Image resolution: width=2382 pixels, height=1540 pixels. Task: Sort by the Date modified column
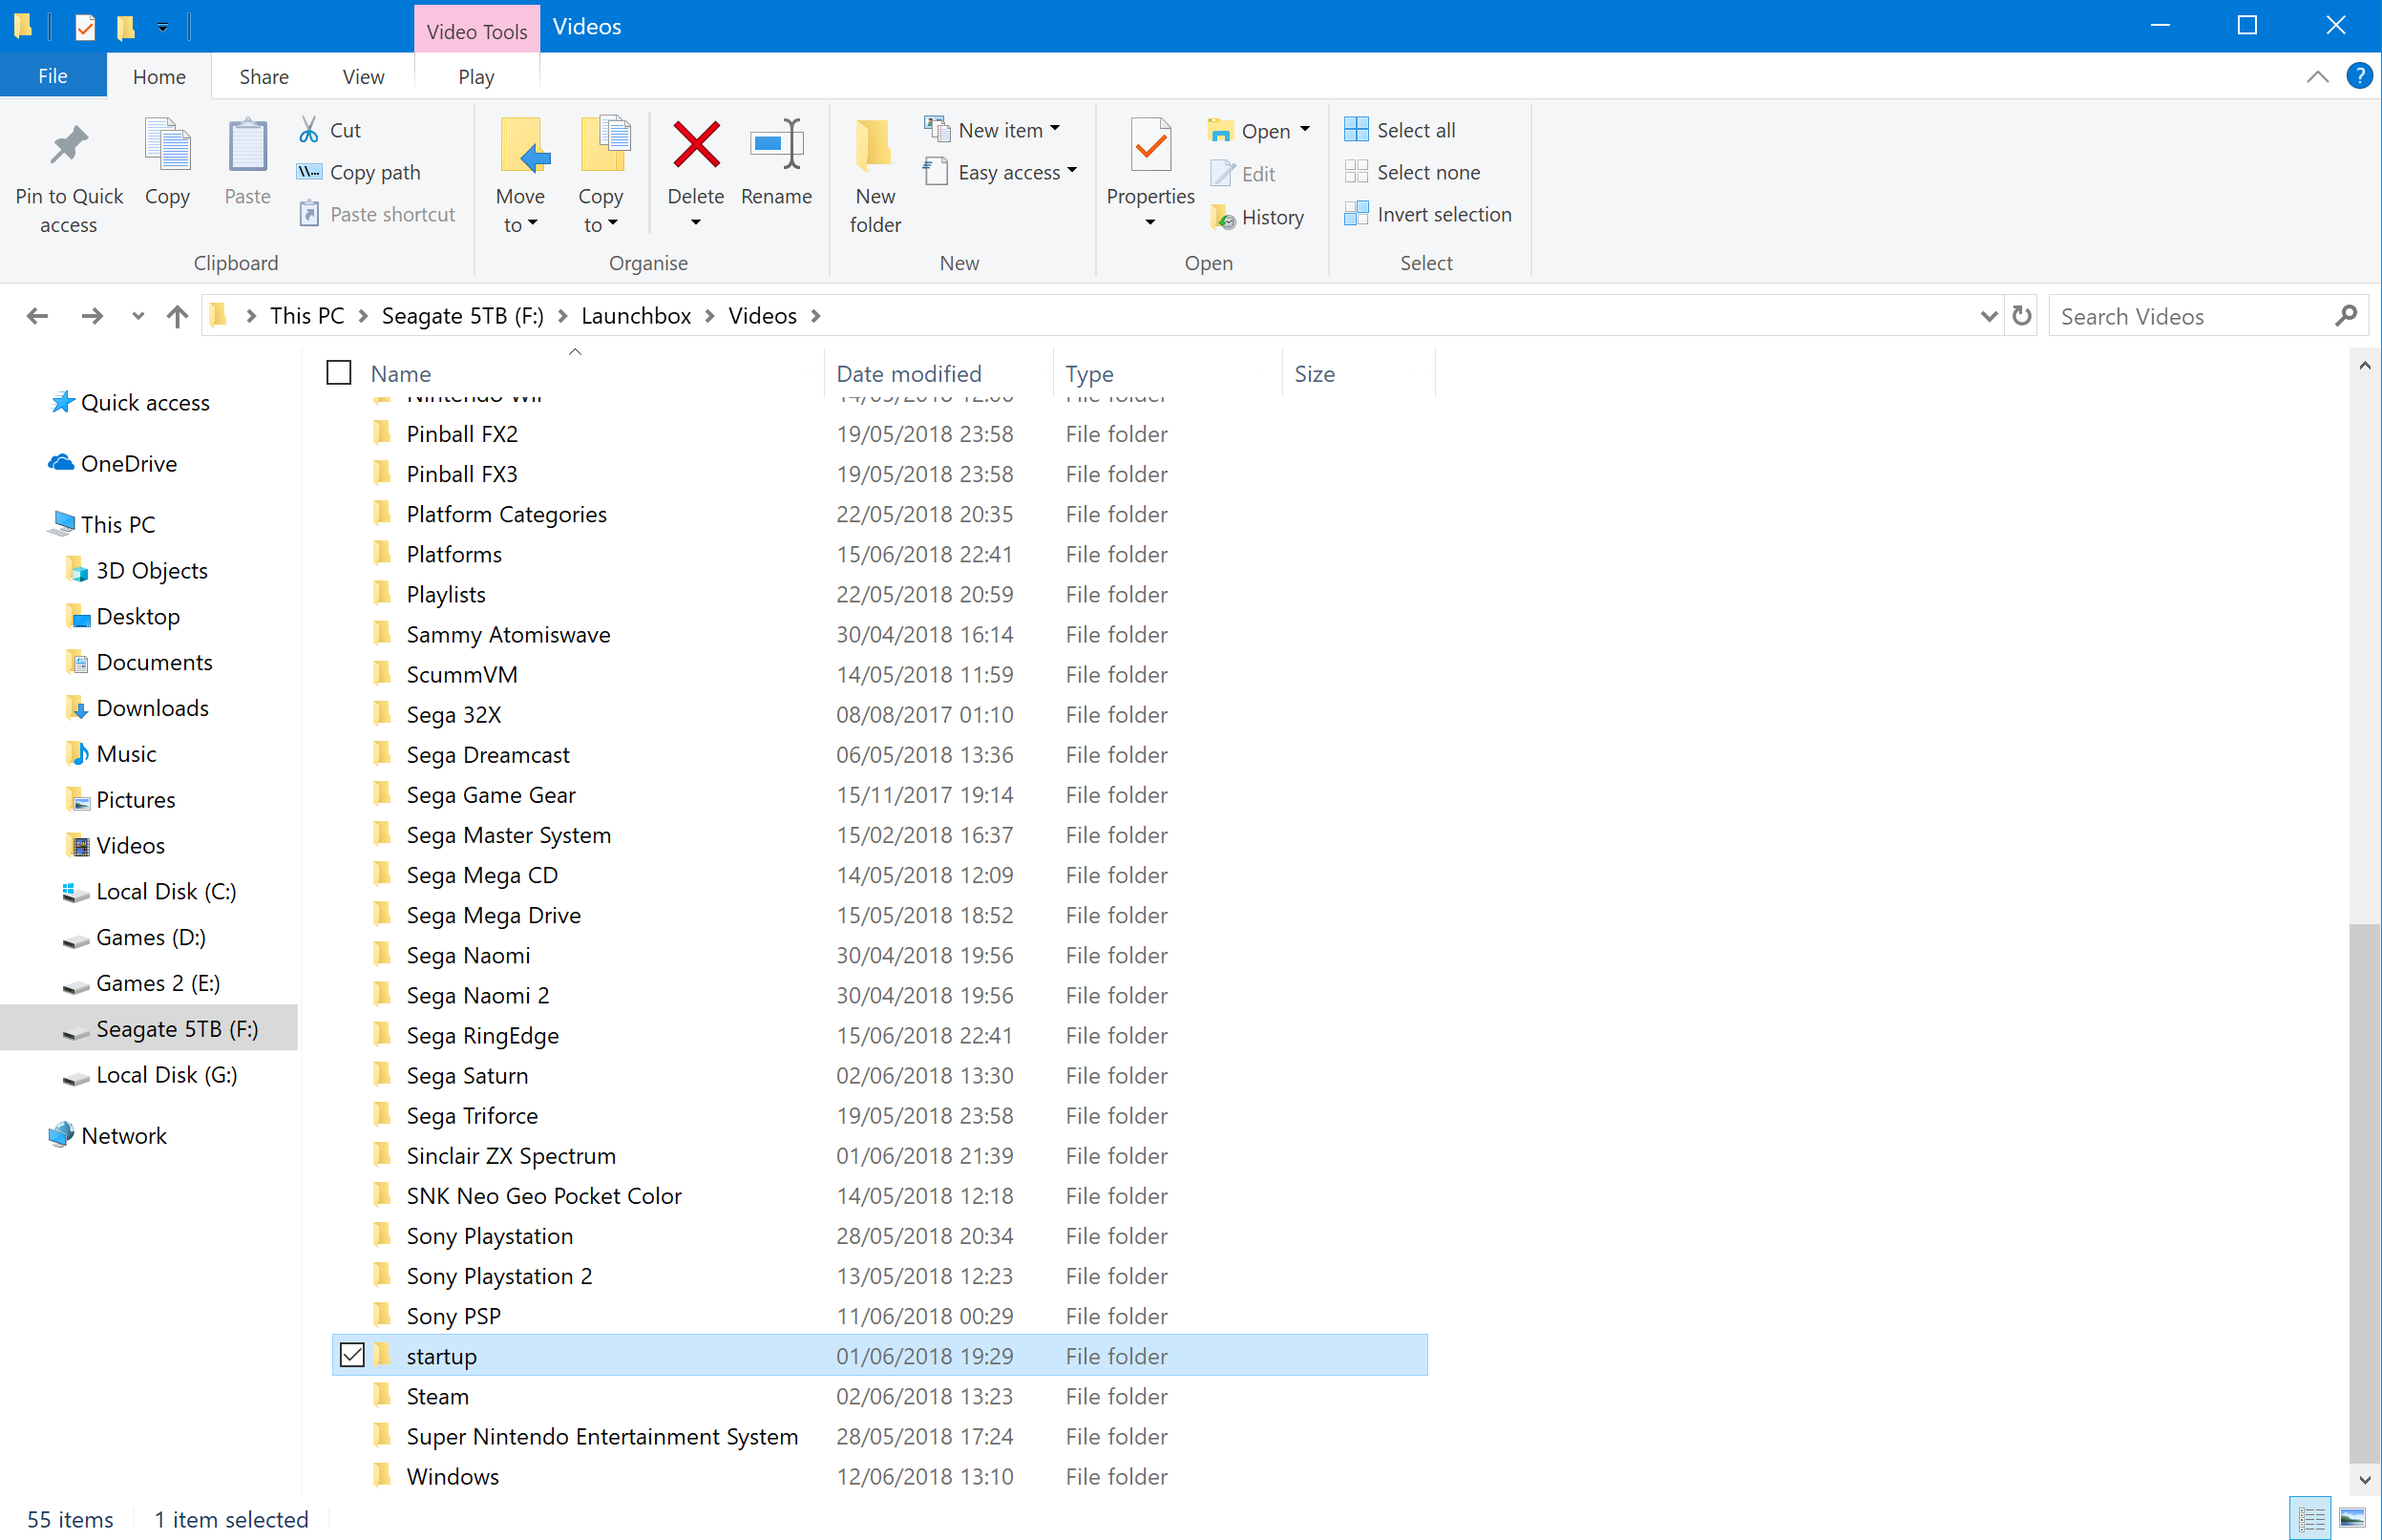click(938, 373)
